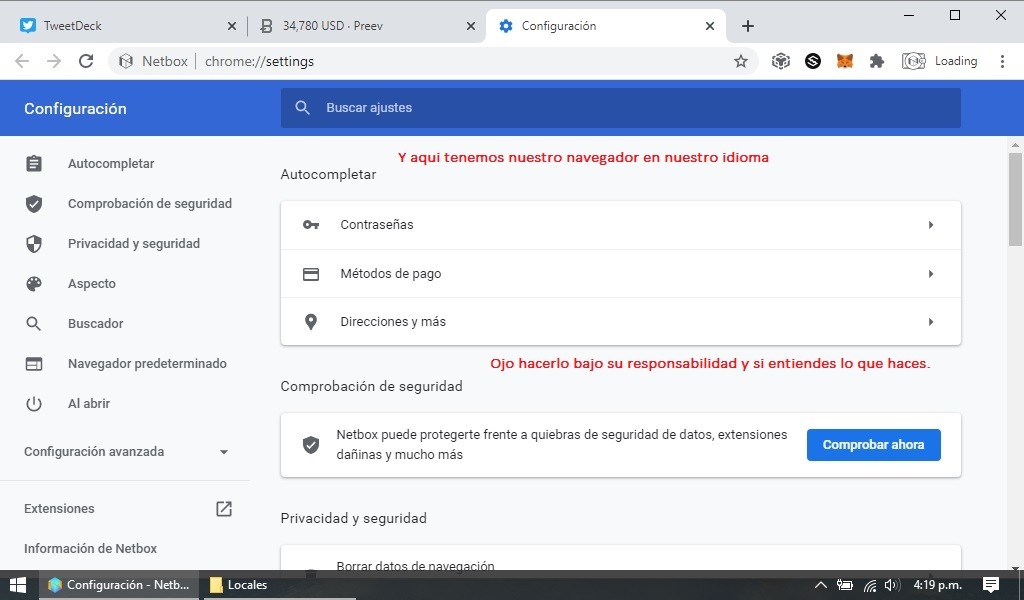Expand the Direcciones y más row arrow
Viewport: 1024px width, 600px height.
tap(931, 322)
